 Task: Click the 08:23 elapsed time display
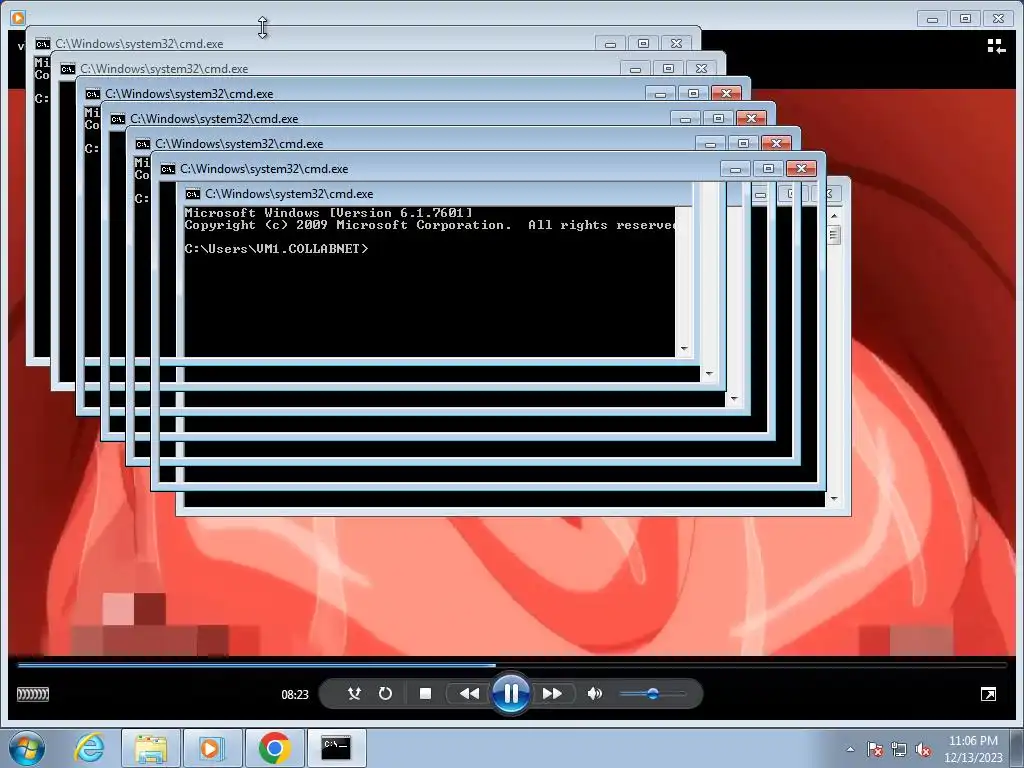pyautogui.click(x=295, y=695)
